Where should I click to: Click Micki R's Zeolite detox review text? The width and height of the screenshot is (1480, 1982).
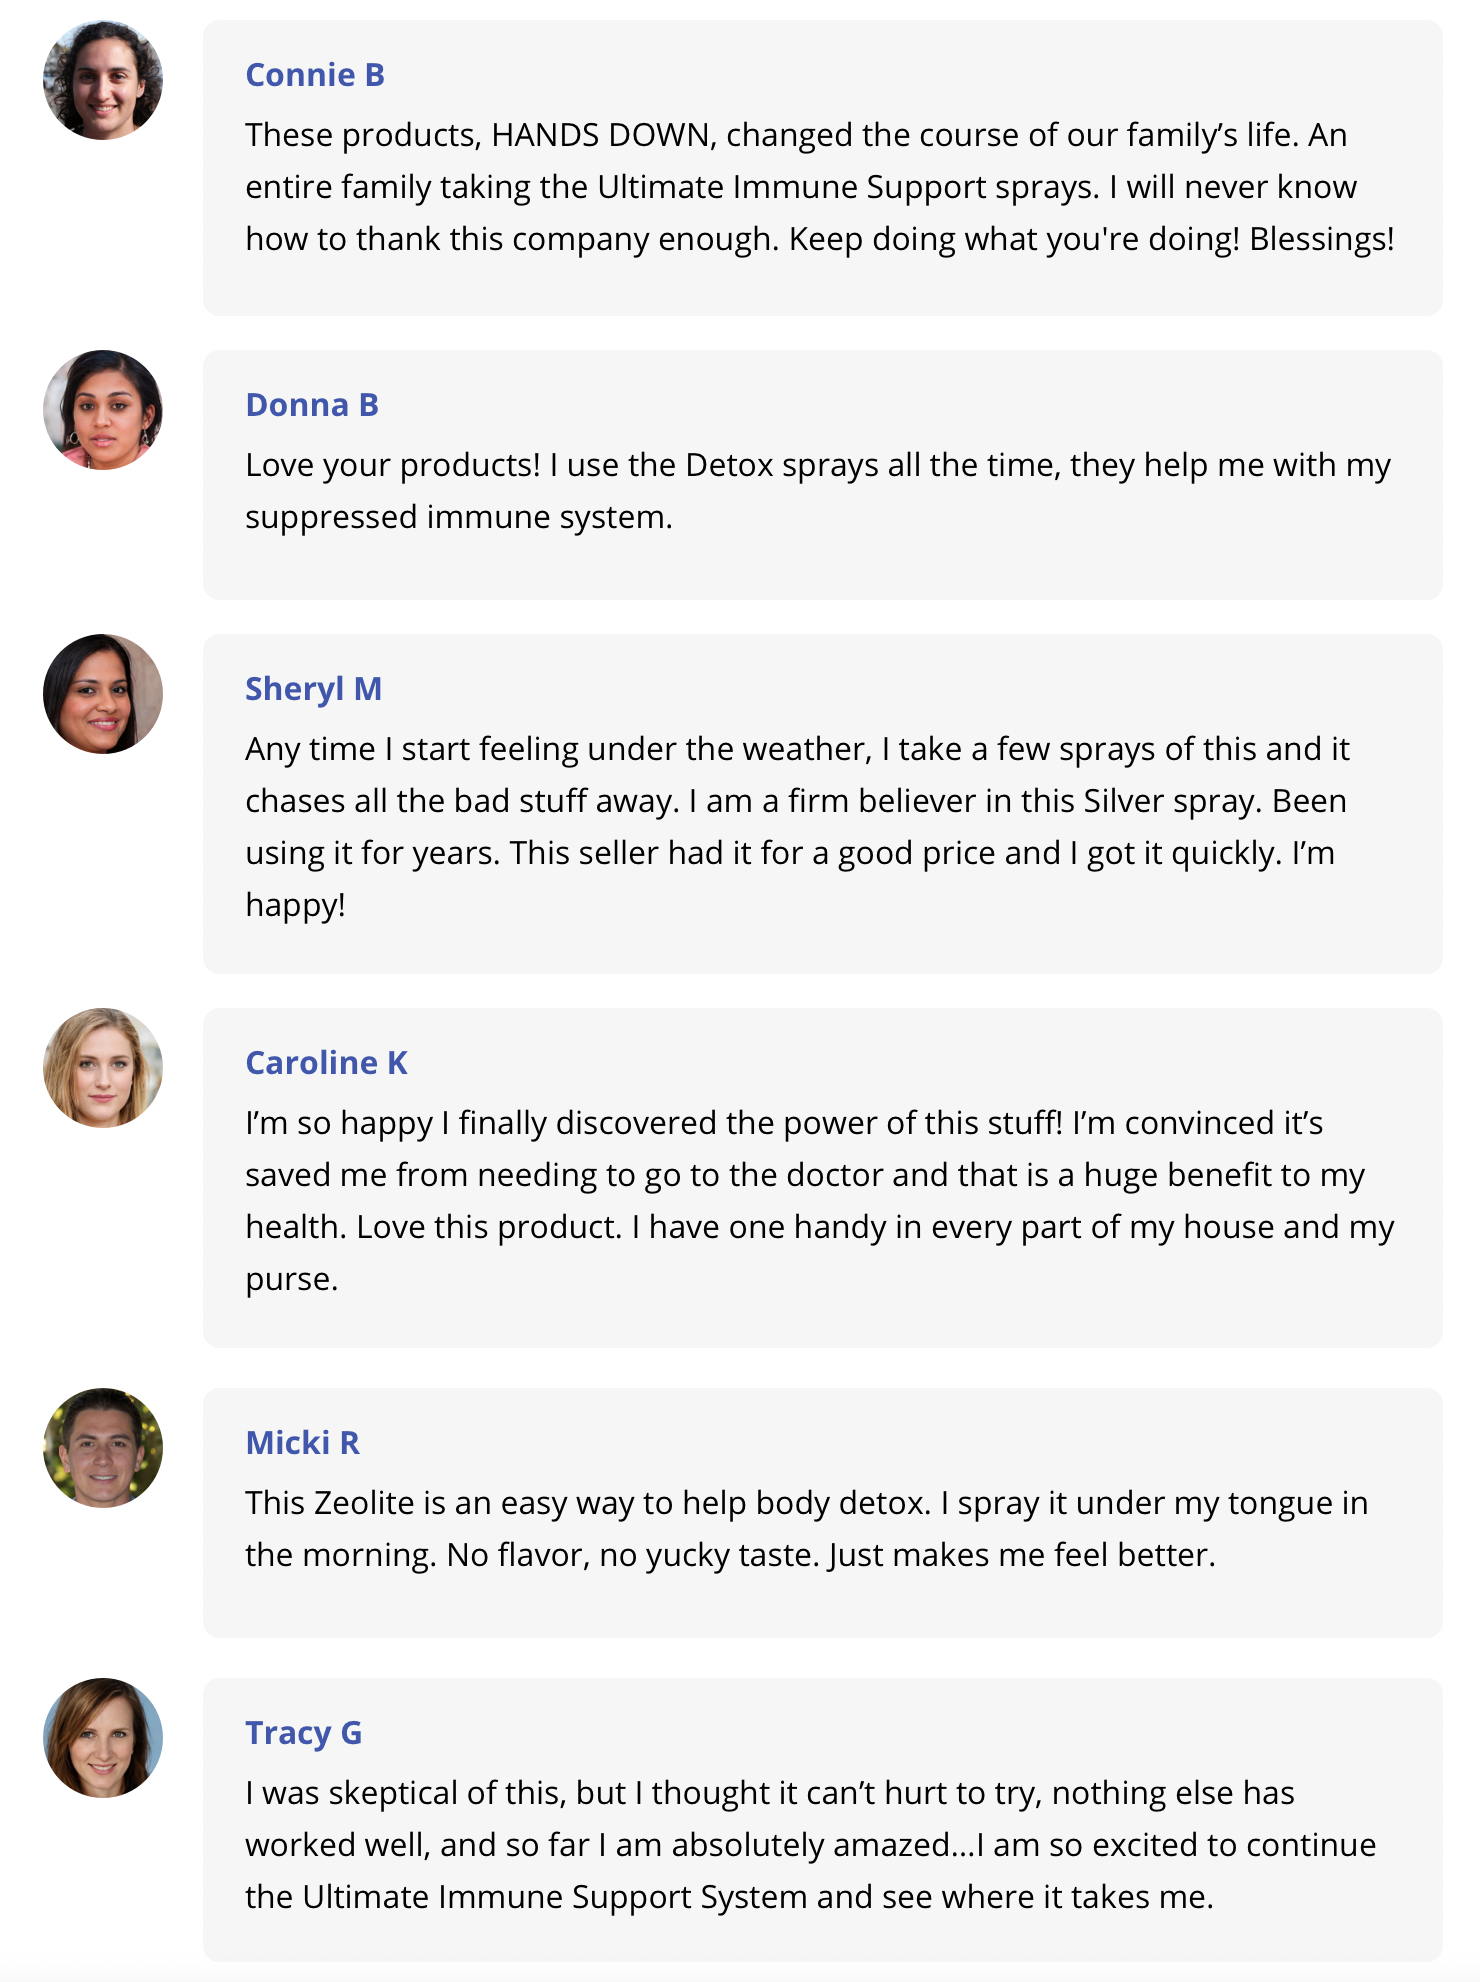(807, 1529)
